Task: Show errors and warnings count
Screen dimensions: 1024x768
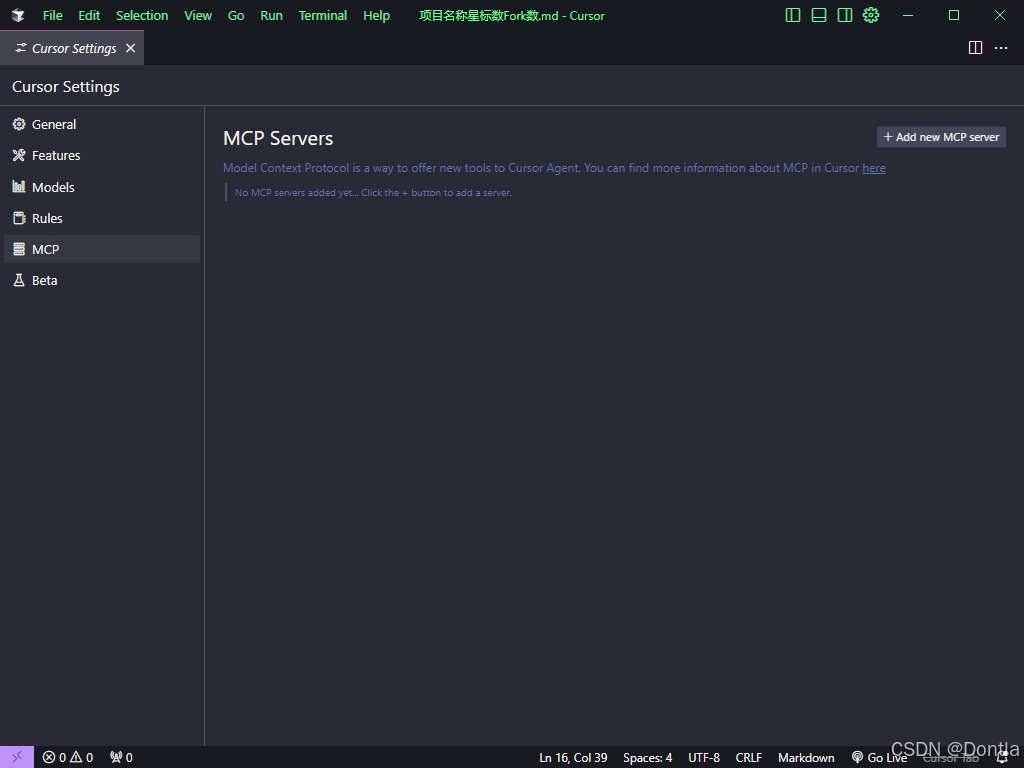Action: pos(68,758)
